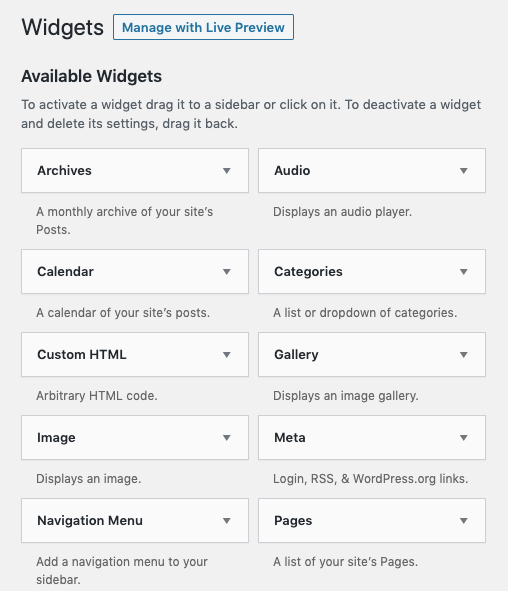Viewport: 508px width, 591px height.
Task: Expand the Calendar widget arrow
Action: click(226, 272)
